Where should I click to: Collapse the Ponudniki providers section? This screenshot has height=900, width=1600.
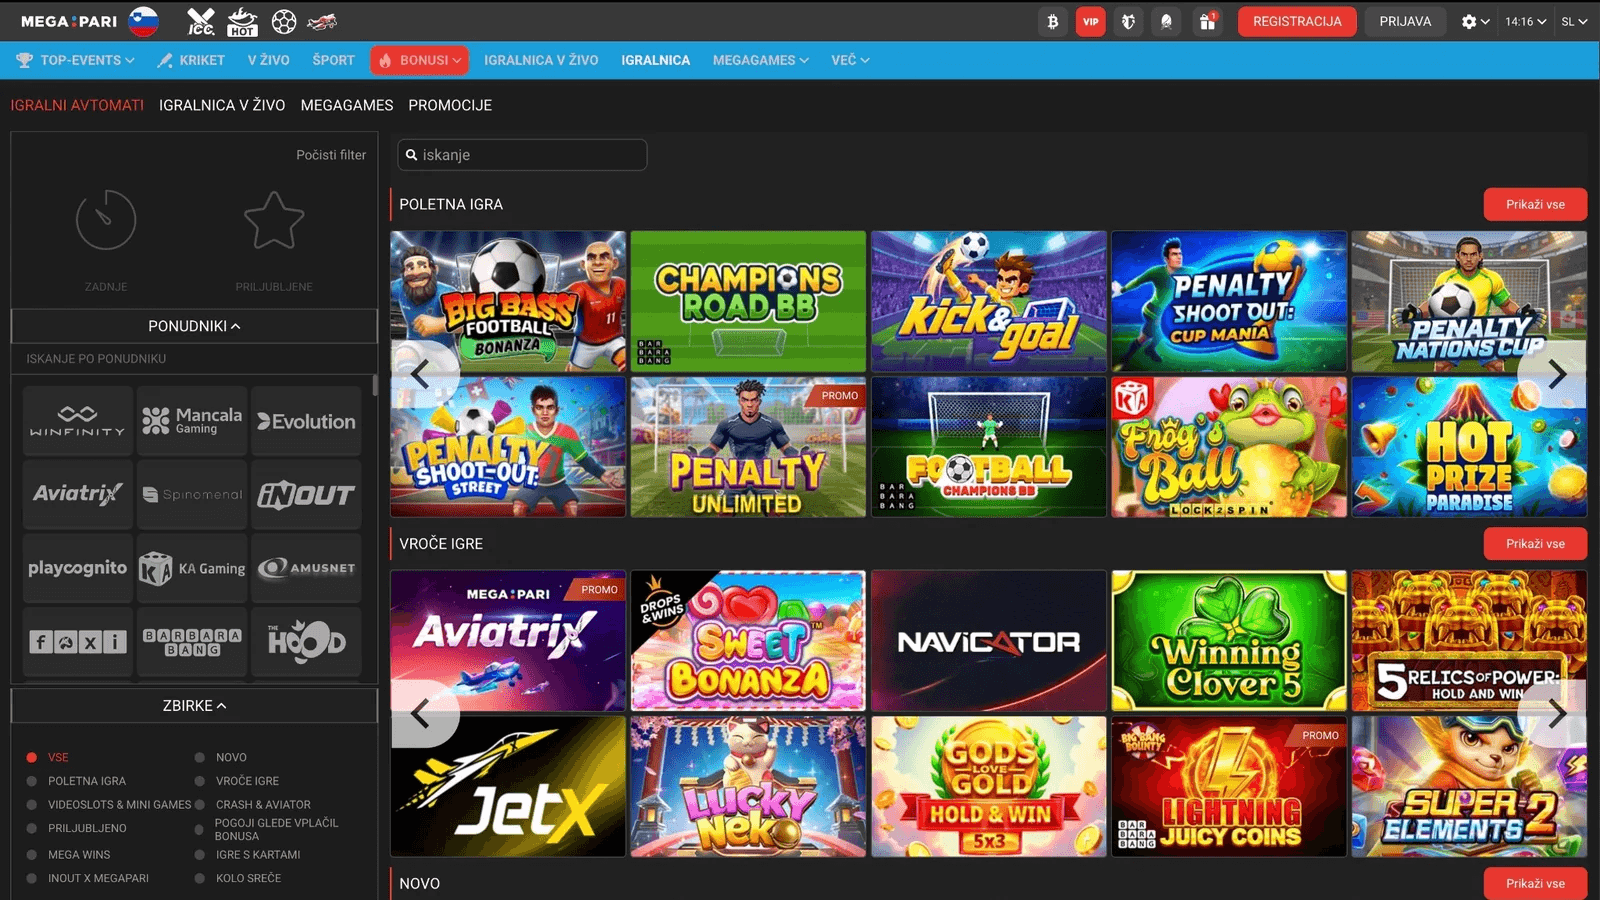[x=194, y=326]
